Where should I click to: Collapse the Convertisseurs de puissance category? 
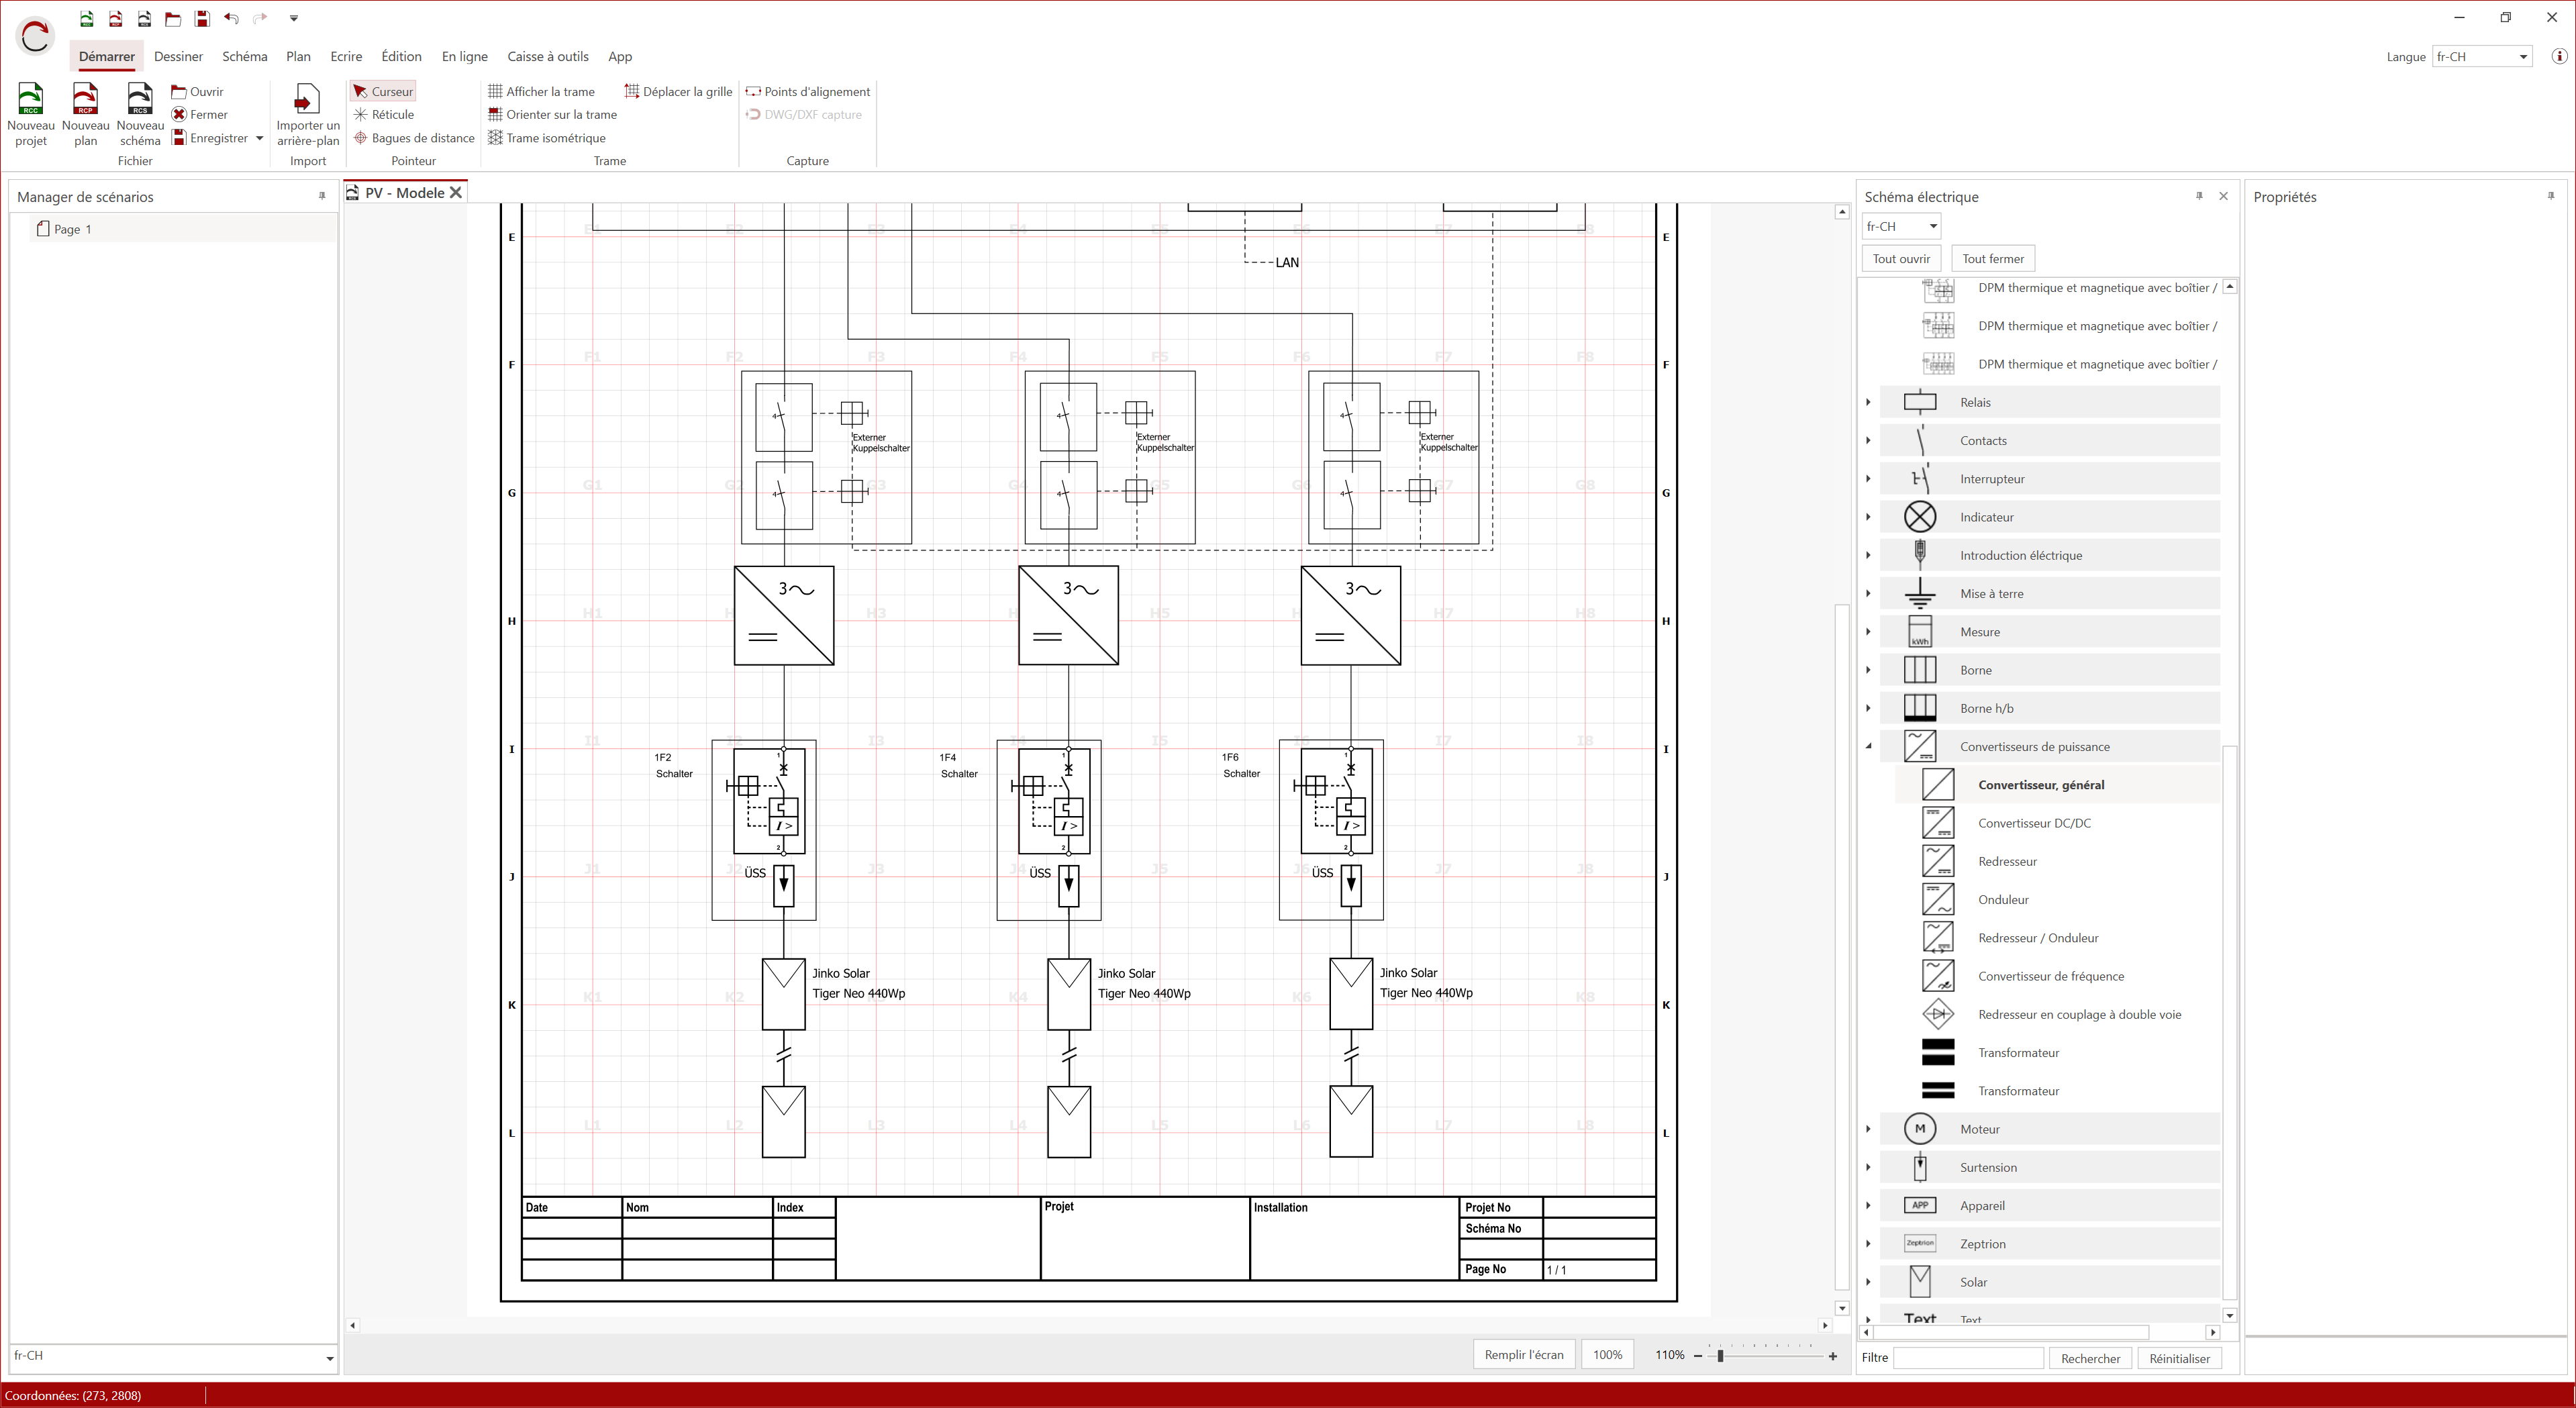point(1868,746)
